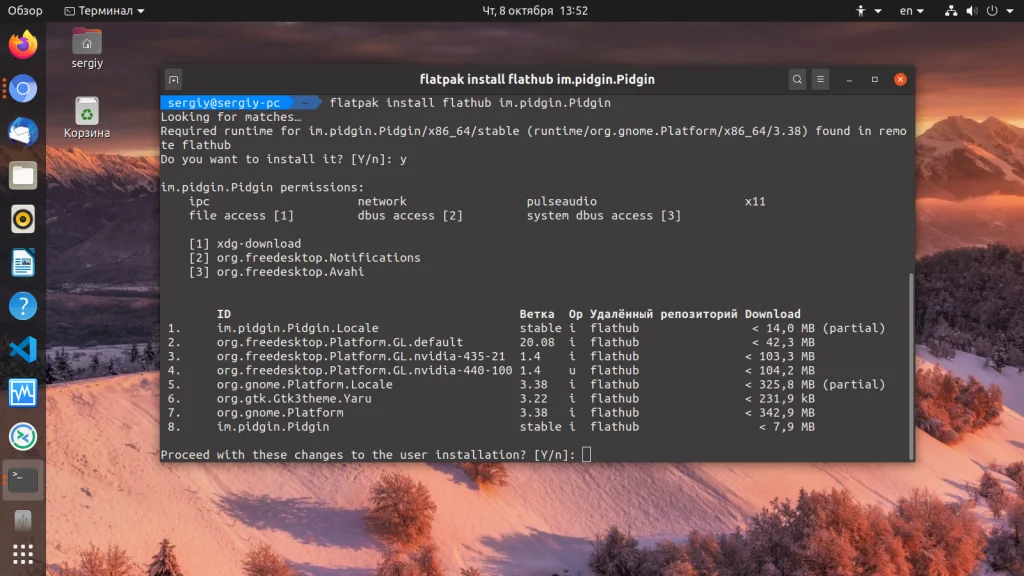Viewport: 1024px width, 576px height.
Task: Open Firefox from the dock
Action: 23,44
